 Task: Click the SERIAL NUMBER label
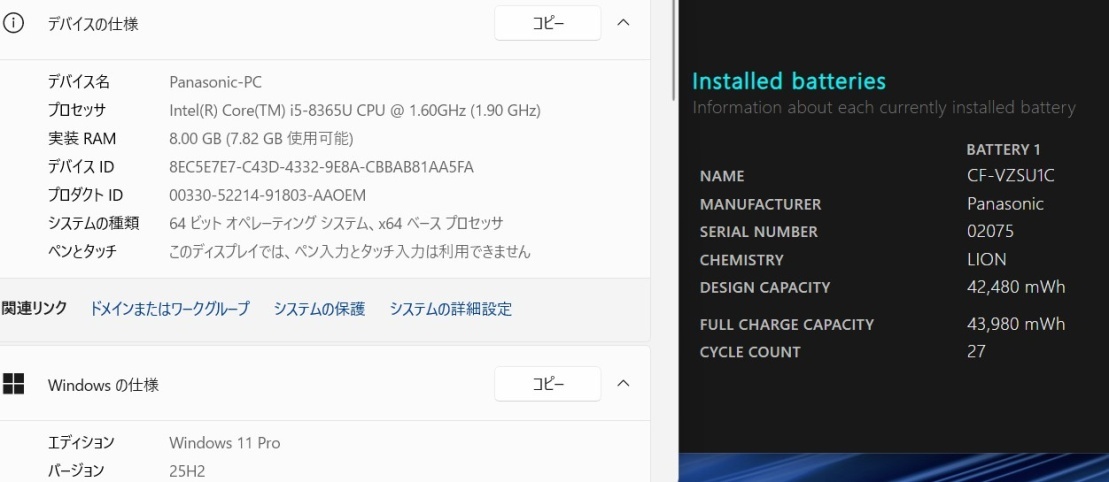tap(758, 232)
